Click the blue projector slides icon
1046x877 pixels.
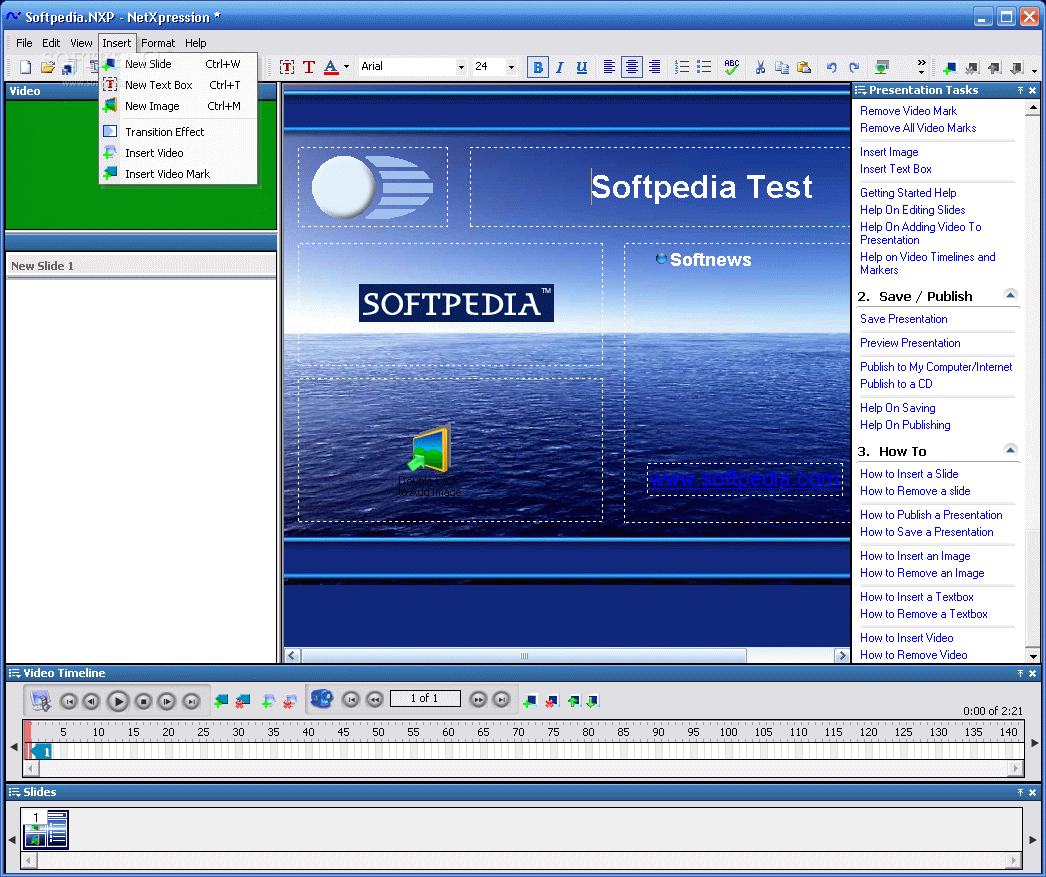tap(322, 700)
